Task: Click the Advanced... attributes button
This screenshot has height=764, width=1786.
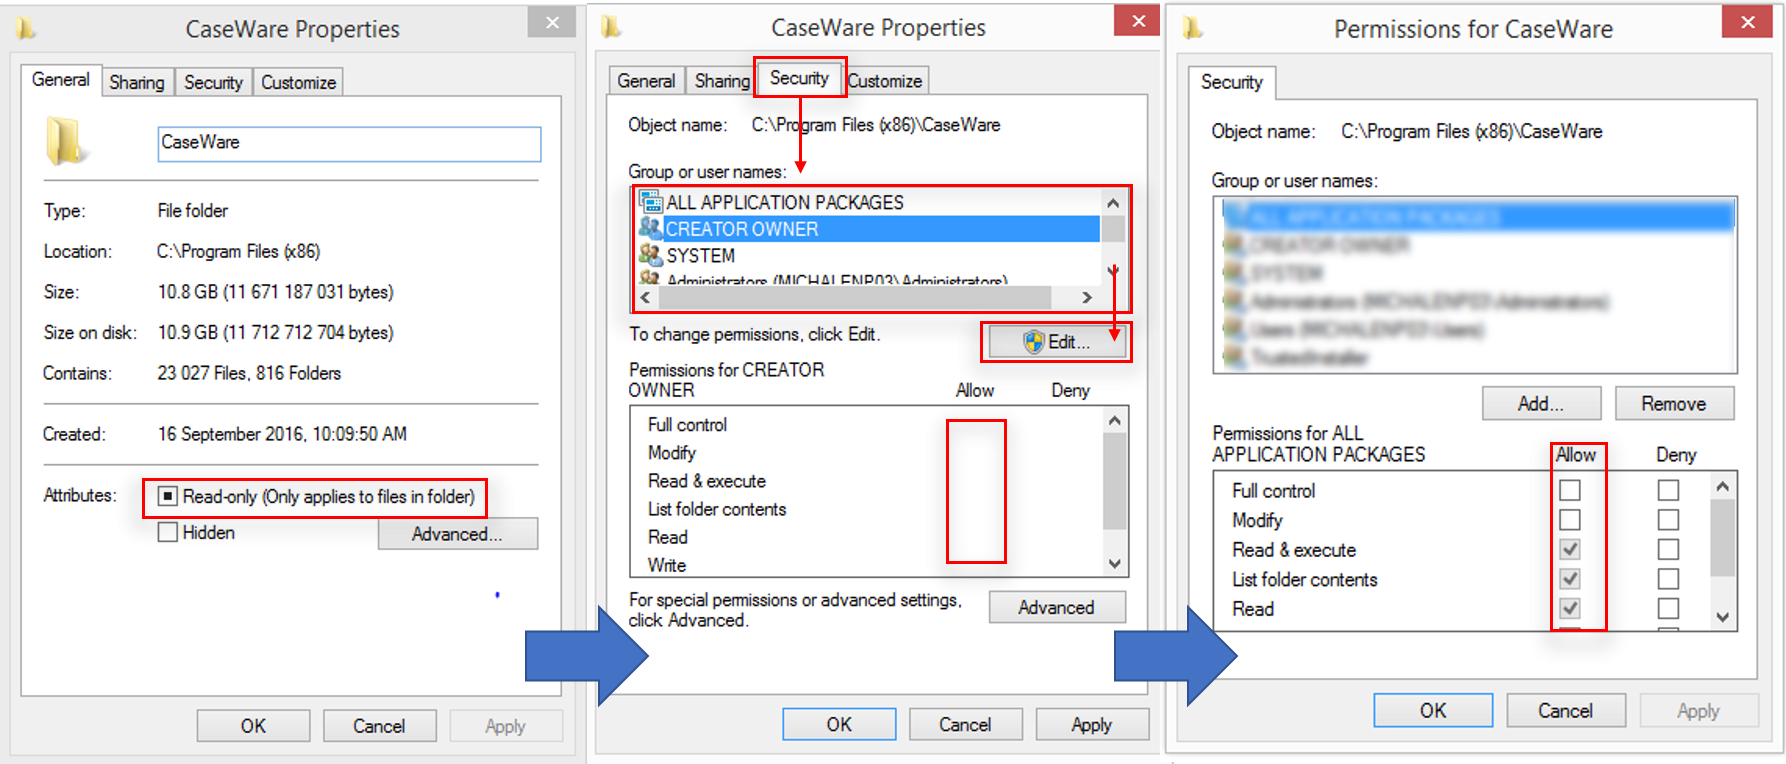Action: pyautogui.click(x=457, y=534)
